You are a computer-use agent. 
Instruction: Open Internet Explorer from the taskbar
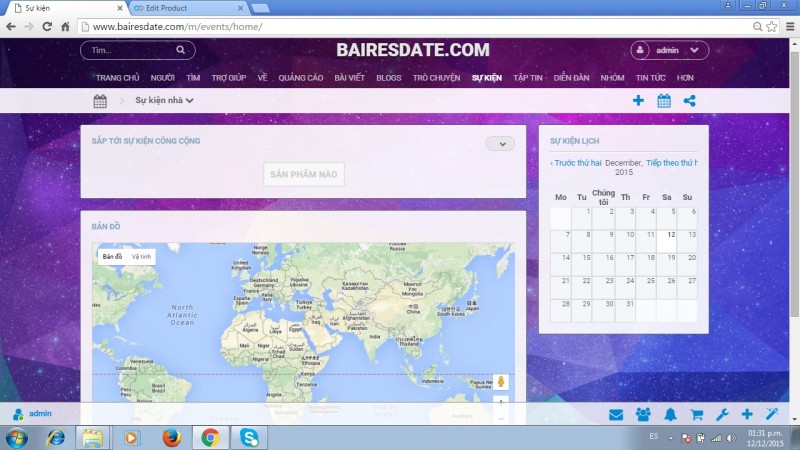pyautogui.click(x=56, y=438)
